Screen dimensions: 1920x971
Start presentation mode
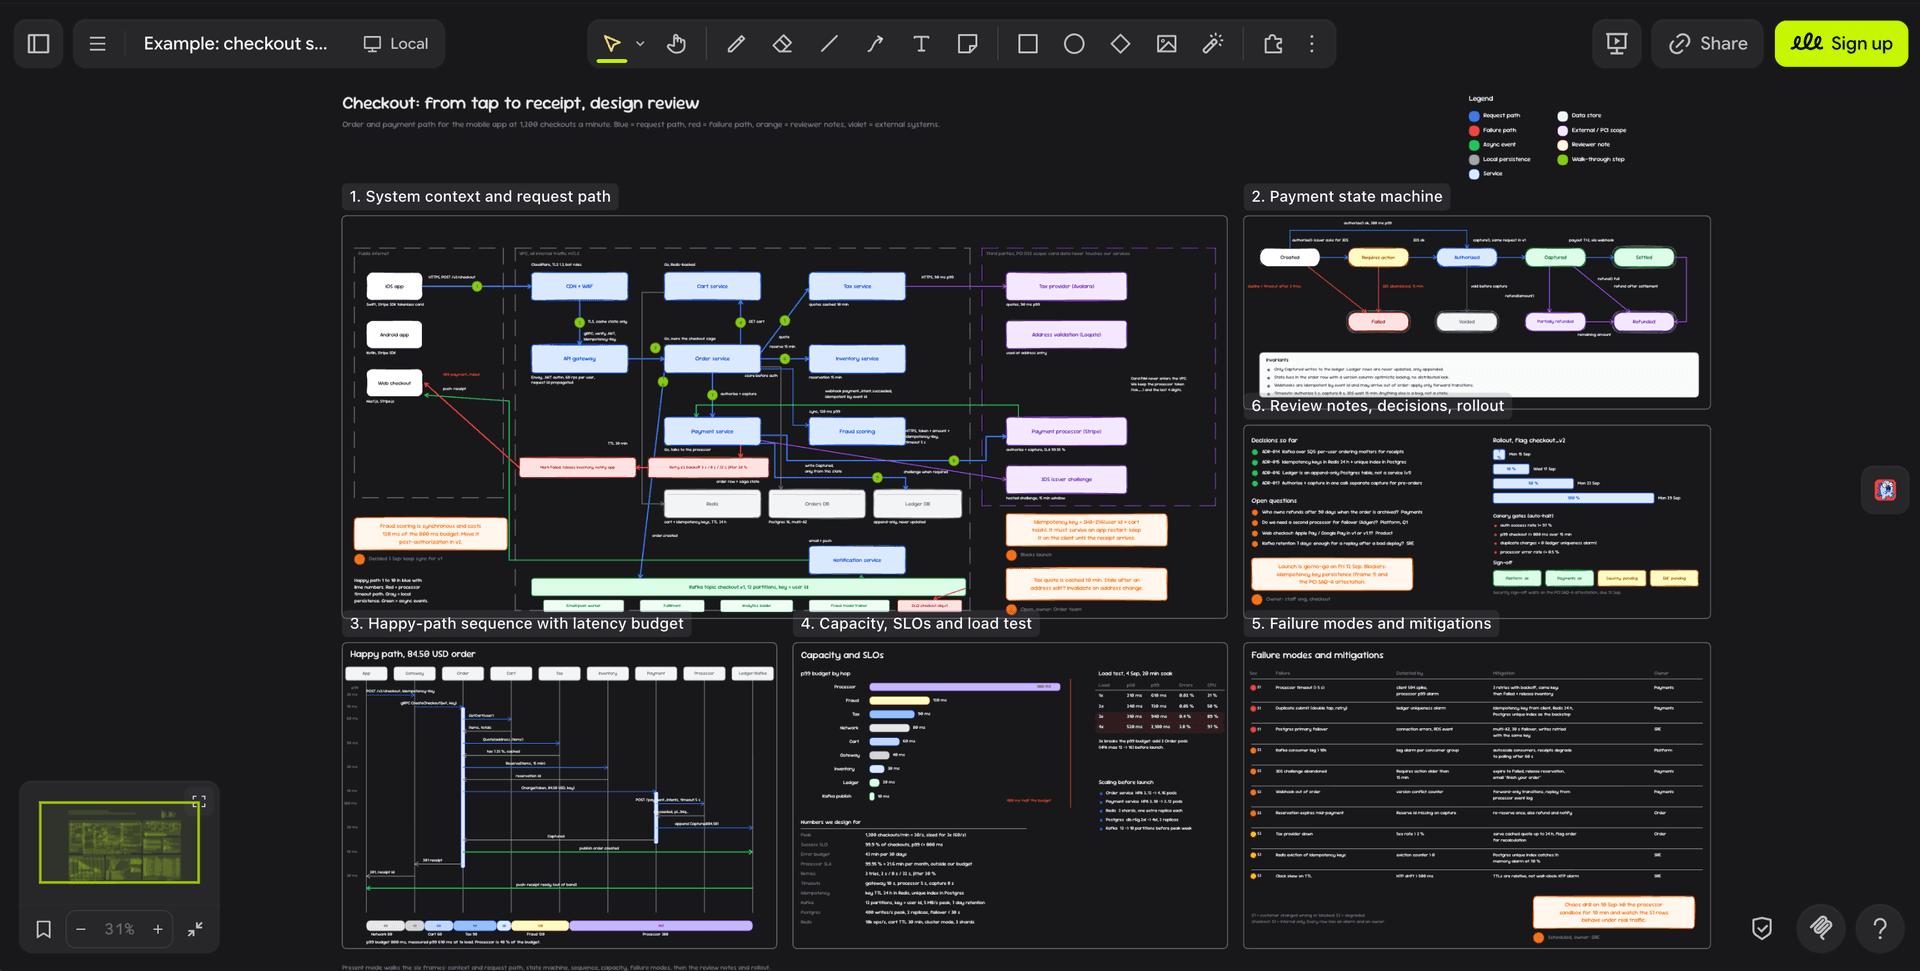[x=1617, y=44]
